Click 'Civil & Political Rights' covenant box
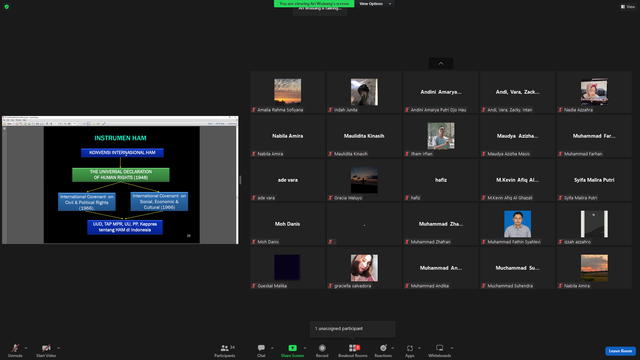 87,202
